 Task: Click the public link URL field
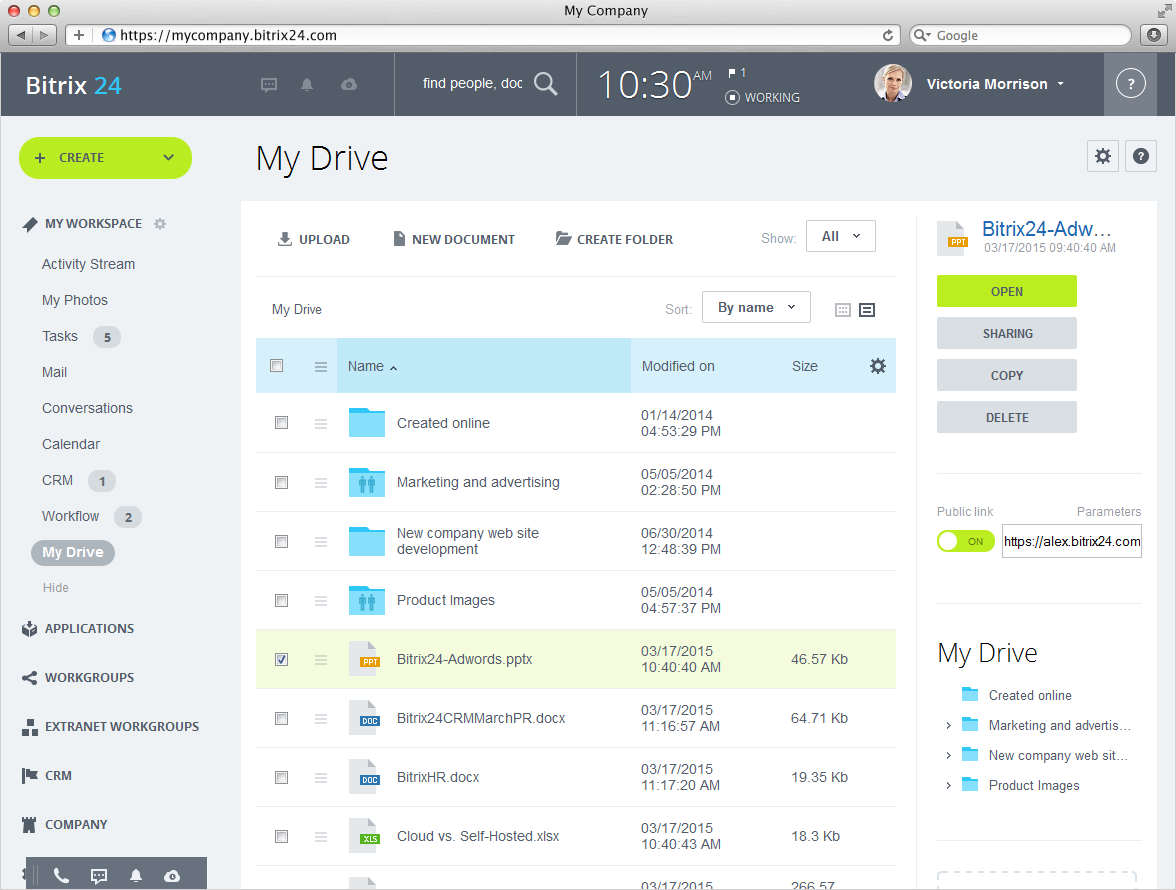pyautogui.click(x=1072, y=541)
